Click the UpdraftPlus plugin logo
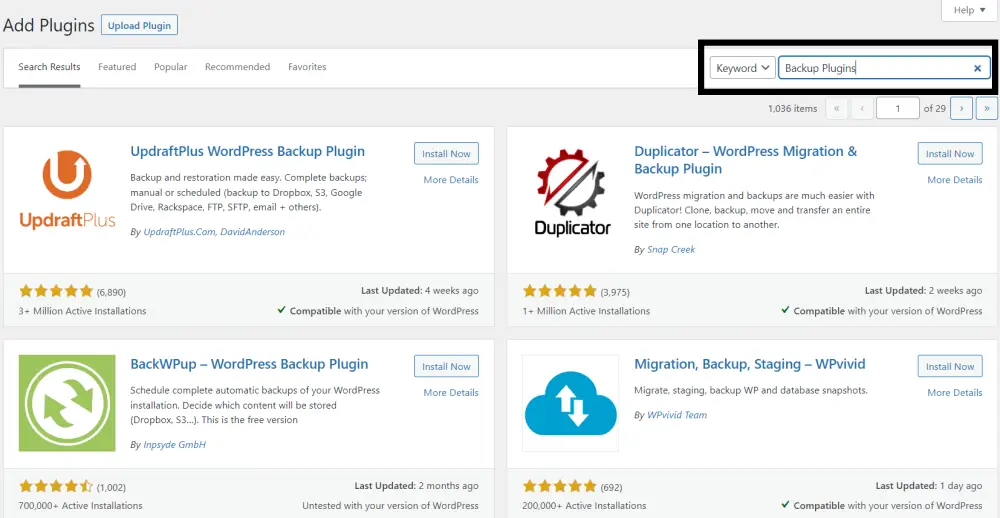This screenshot has height=518, width=1000. coord(67,190)
